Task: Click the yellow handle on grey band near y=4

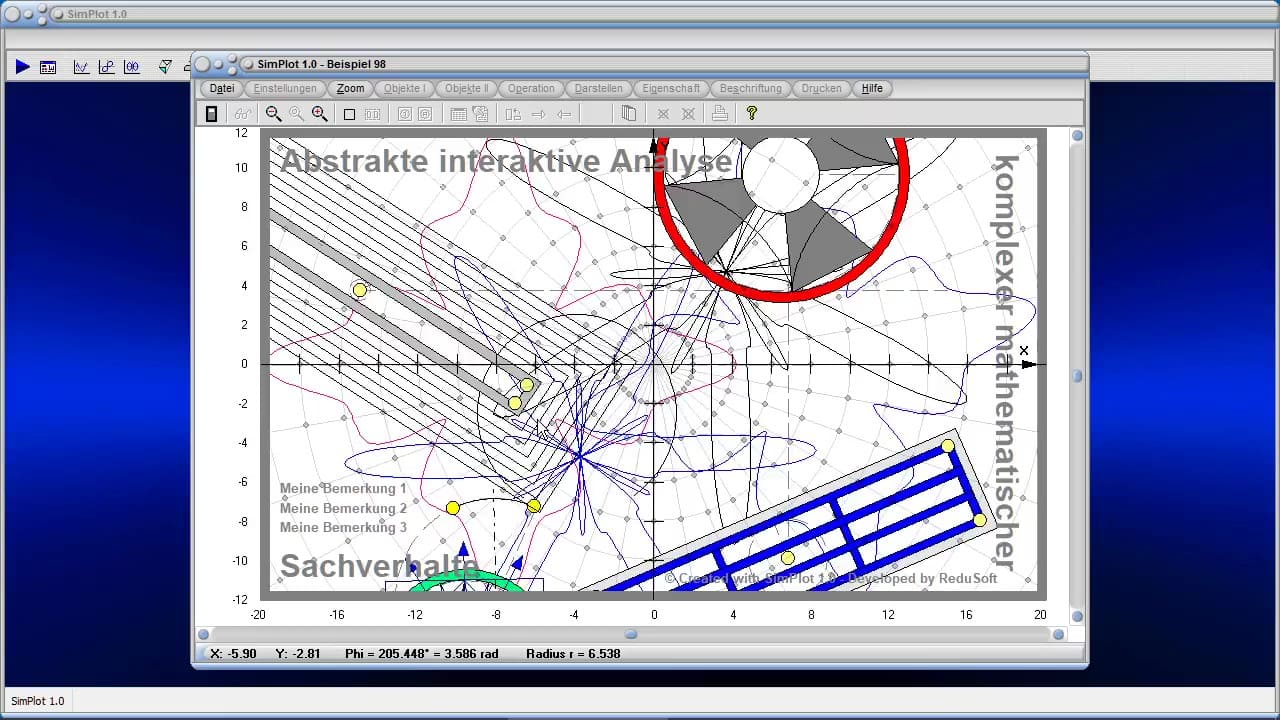Action: [x=360, y=290]
